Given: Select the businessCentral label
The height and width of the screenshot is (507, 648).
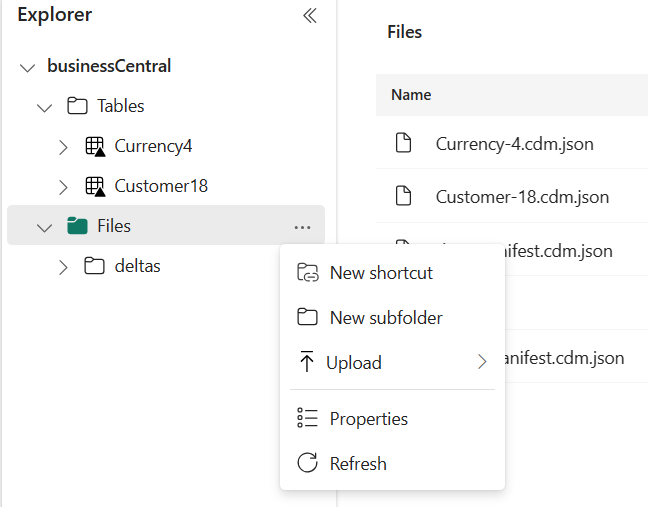Looking at the screenshot, I should click(109, 66).
